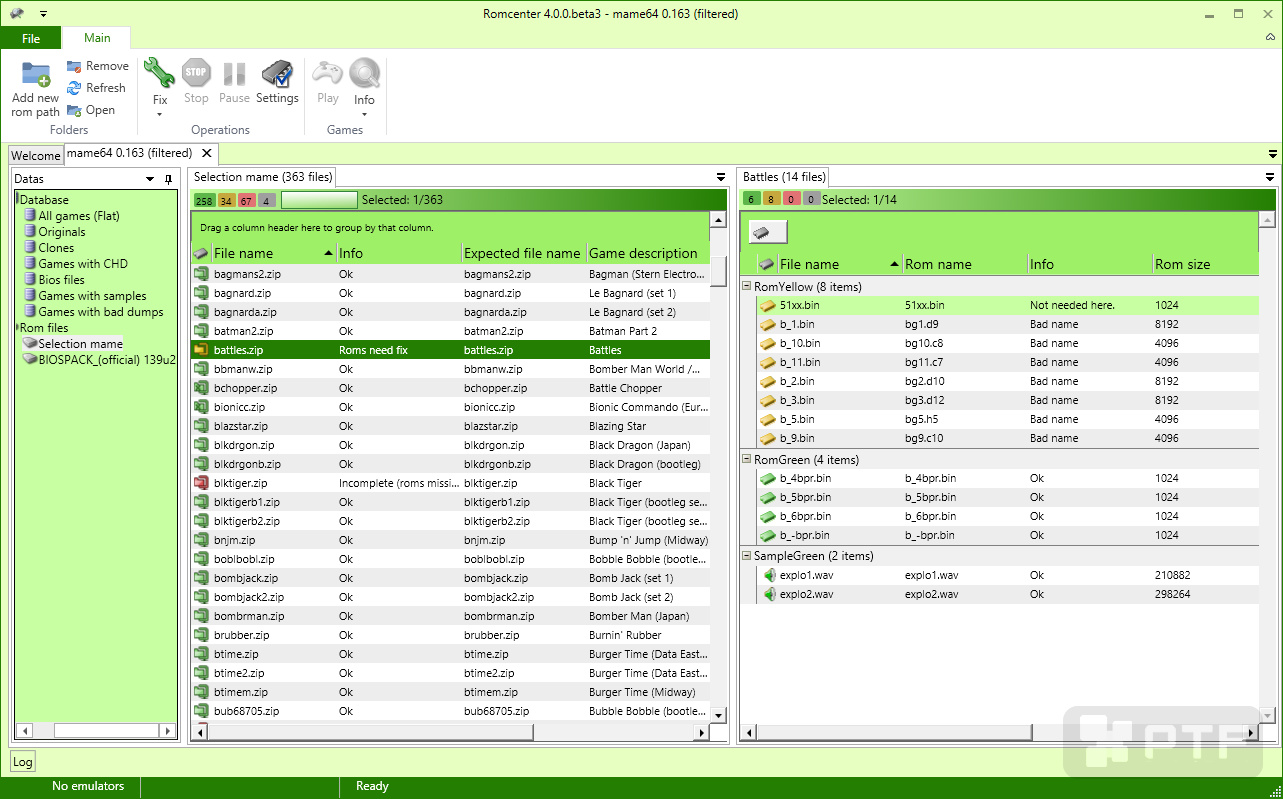The height and width of the screenshot is (799, 1283).
Task: Click the Pause operation icon
Action: click(x=234, y=74)
